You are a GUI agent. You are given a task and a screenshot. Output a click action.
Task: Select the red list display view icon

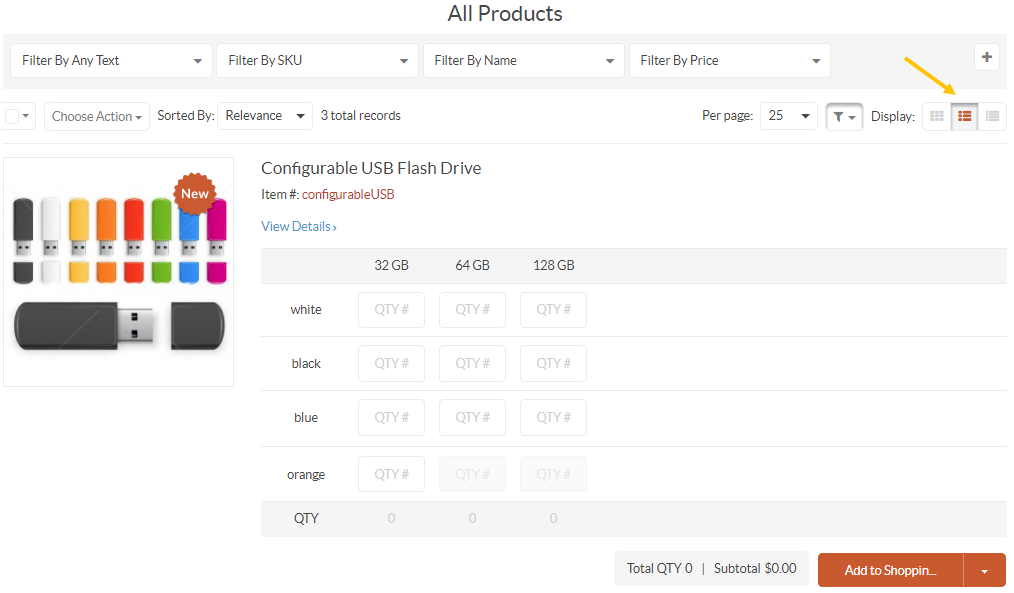(x=964, y=116)
